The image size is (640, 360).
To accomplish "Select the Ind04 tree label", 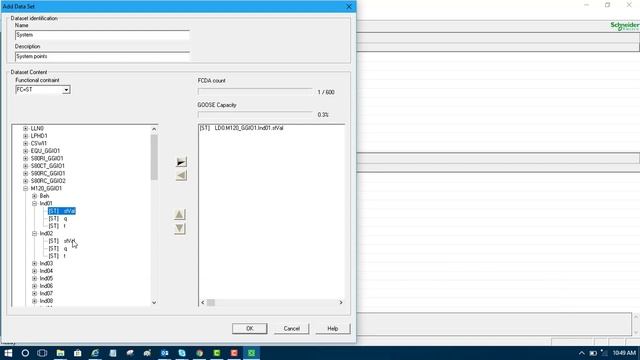I will (x=46, y=271).
